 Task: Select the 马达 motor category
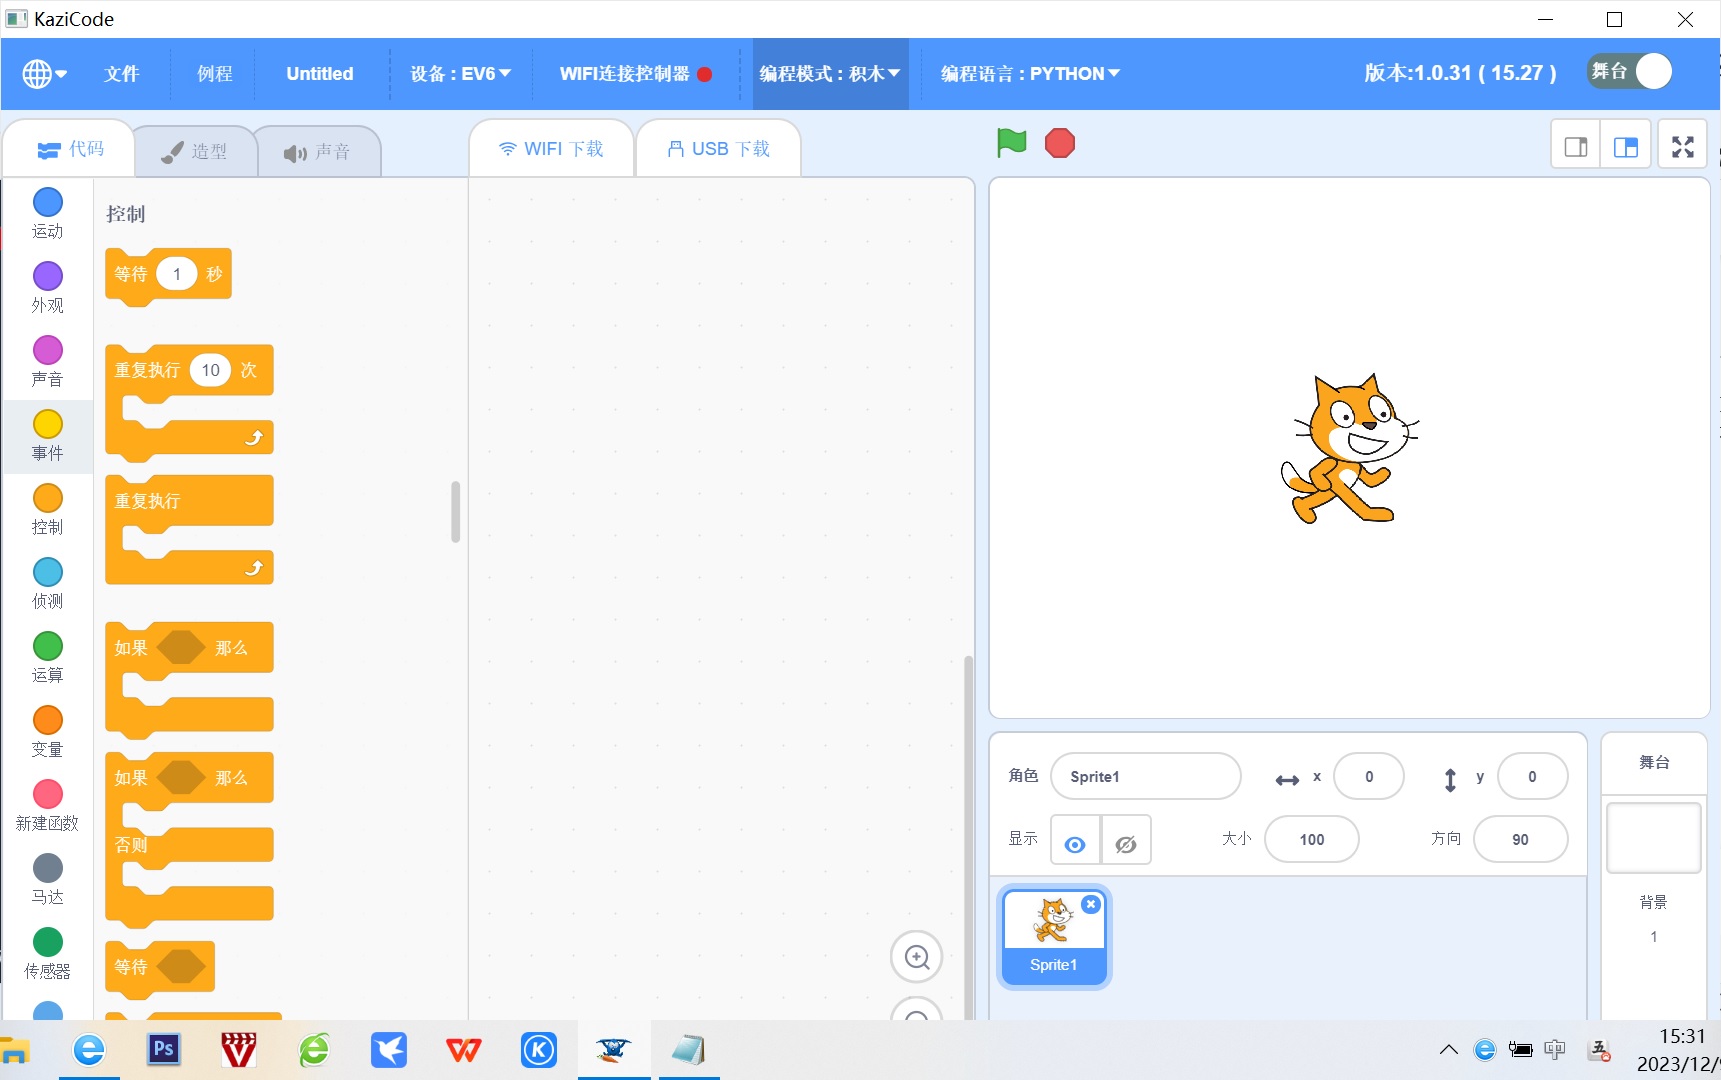point(47,880)
